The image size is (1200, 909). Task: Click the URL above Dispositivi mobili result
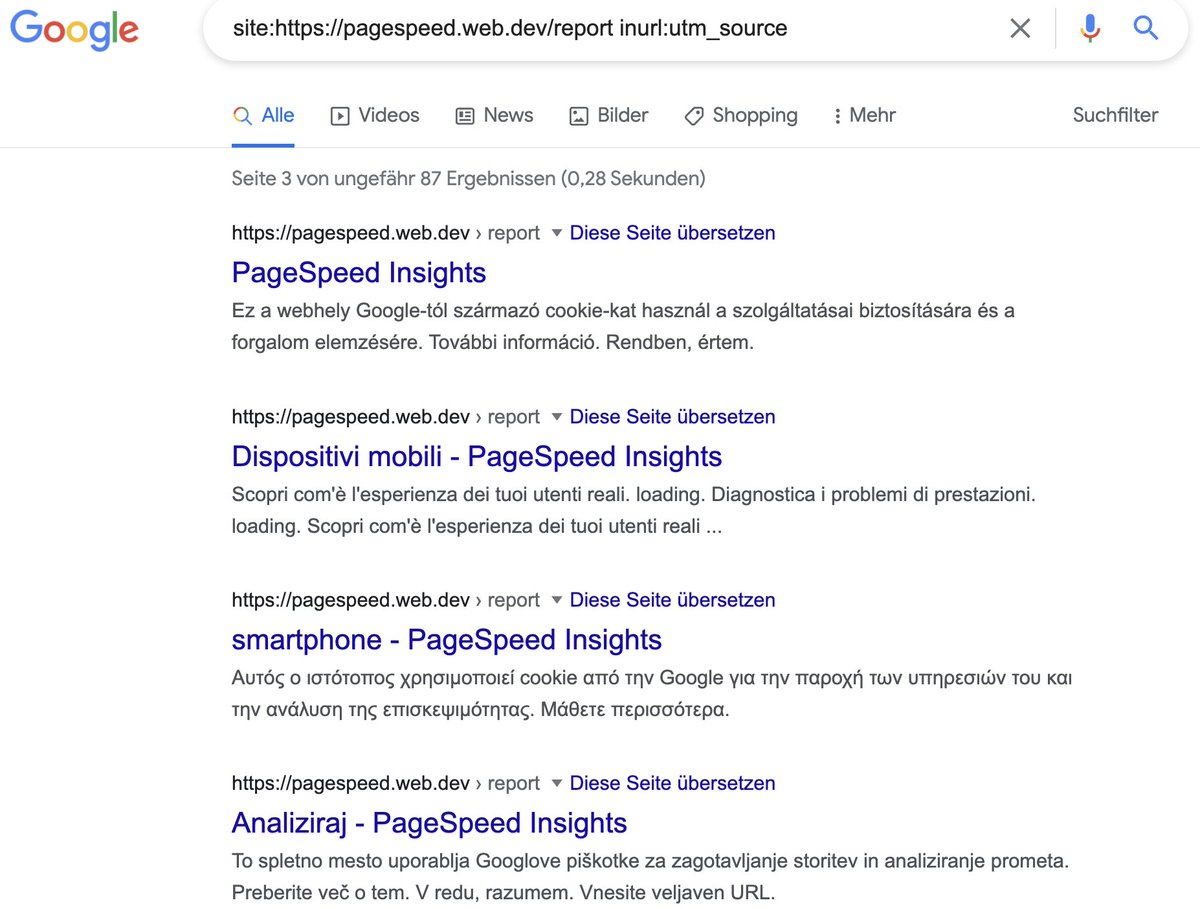[x=386, y=416]
